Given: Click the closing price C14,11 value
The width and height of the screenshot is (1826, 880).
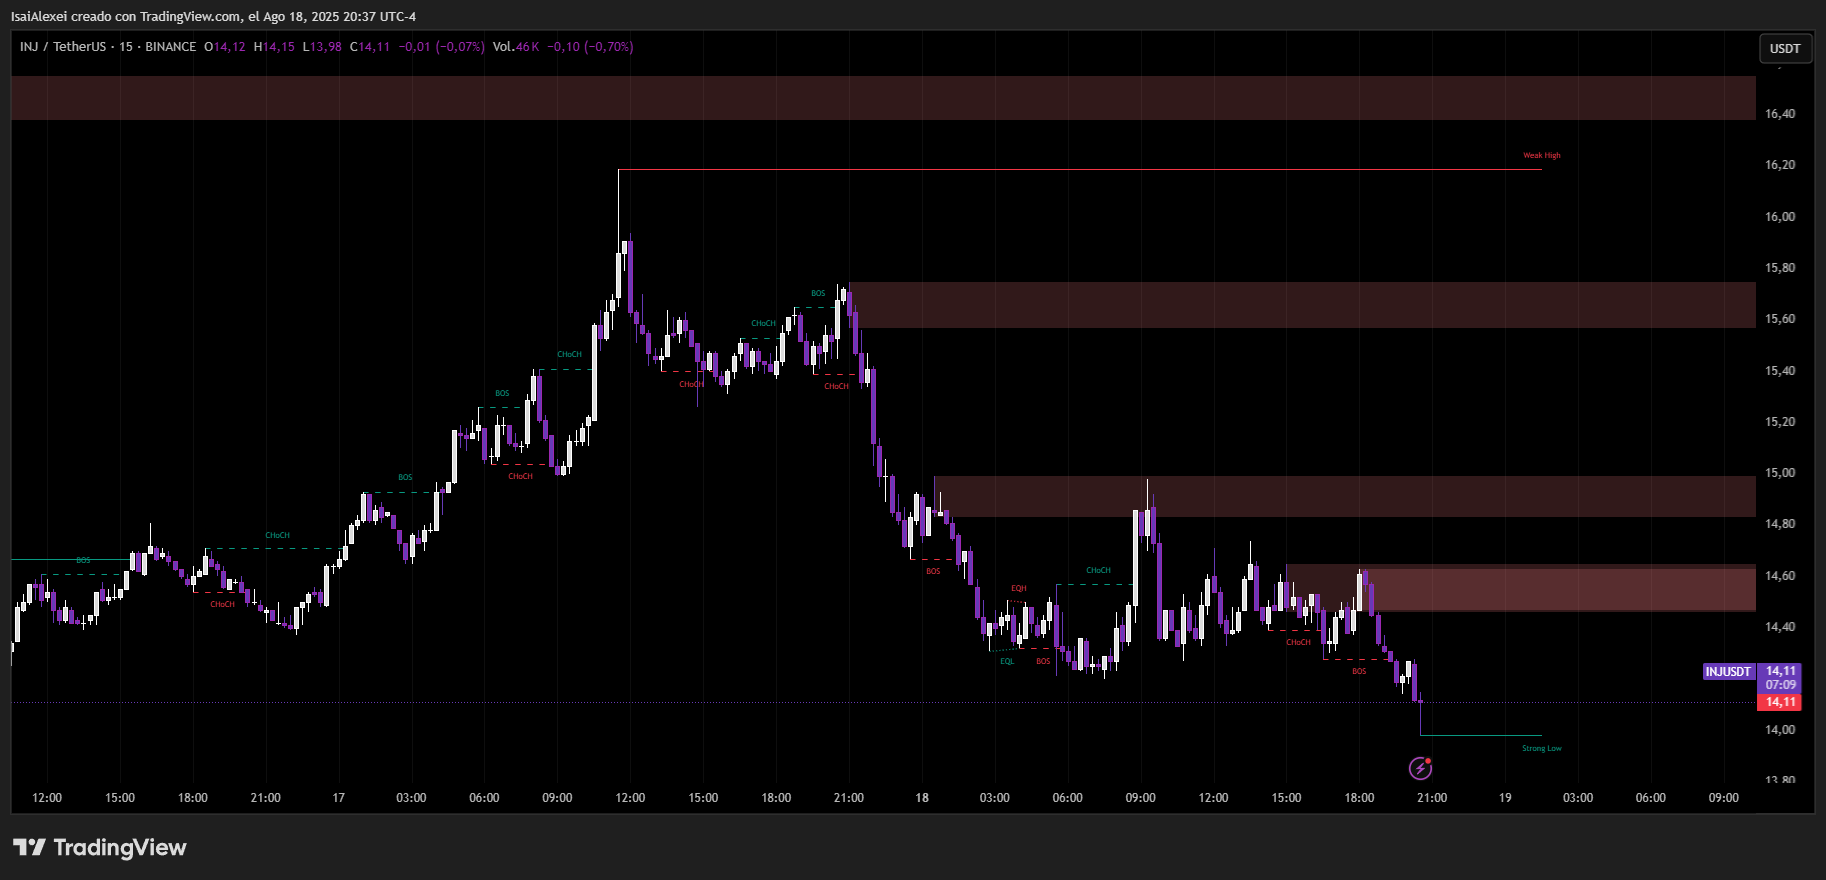Looking at the screenshot, I should tap(370, 47).
